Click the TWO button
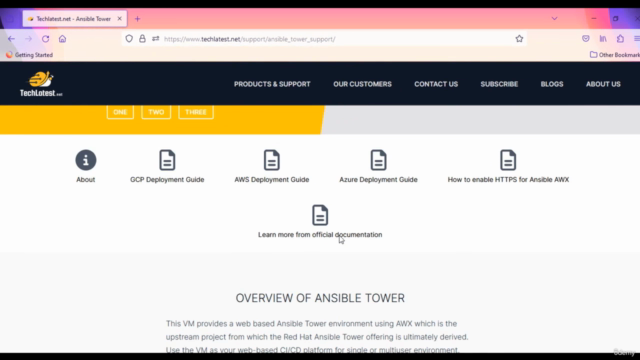The width and height of the screenshot is (640, 360). (156, 112)
